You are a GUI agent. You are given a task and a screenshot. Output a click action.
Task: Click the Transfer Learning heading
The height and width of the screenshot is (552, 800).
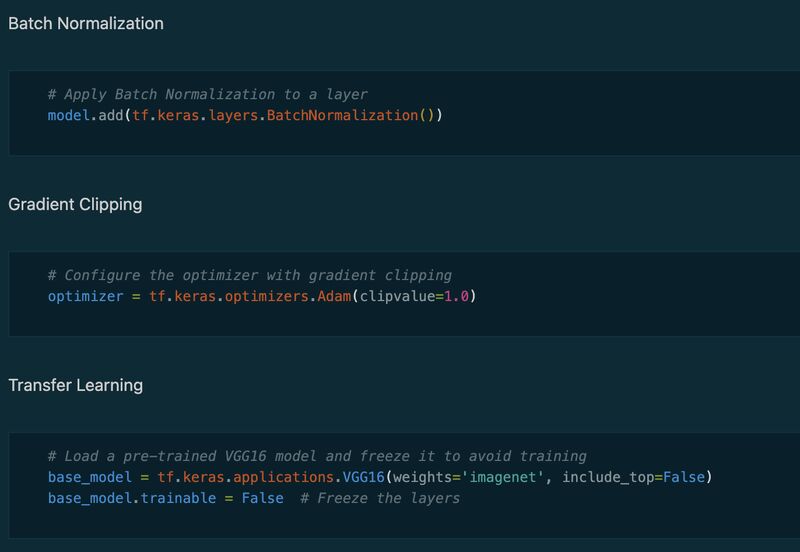click(76, 385)
